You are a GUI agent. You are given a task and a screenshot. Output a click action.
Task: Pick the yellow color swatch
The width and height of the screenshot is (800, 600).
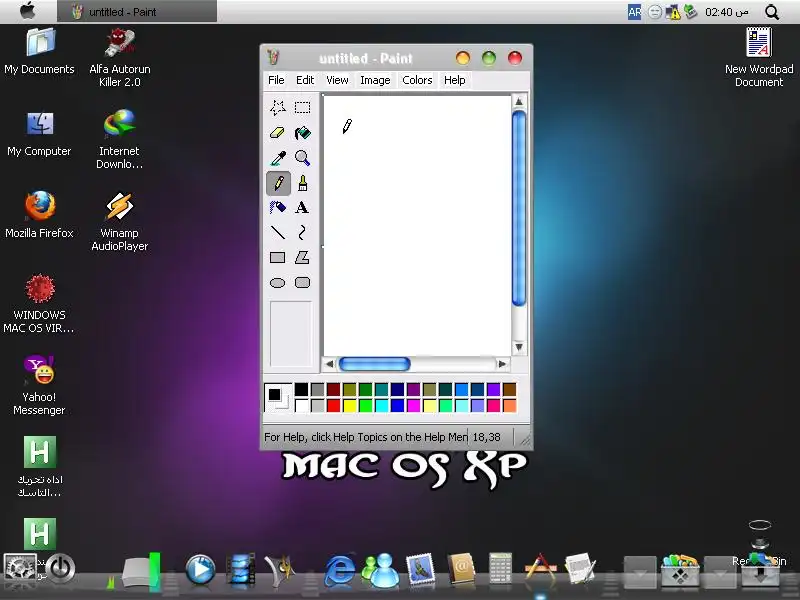349,406
